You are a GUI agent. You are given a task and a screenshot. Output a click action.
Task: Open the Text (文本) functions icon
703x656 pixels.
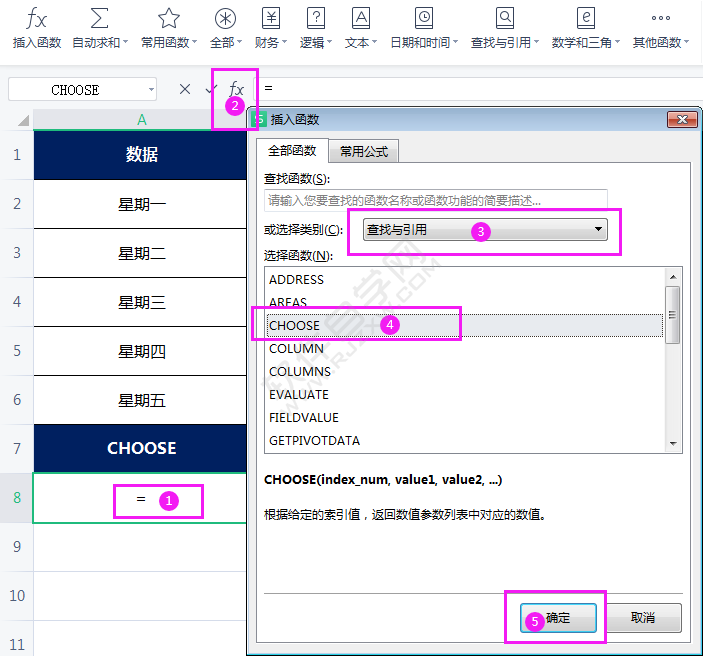click(x=361, y=18)
